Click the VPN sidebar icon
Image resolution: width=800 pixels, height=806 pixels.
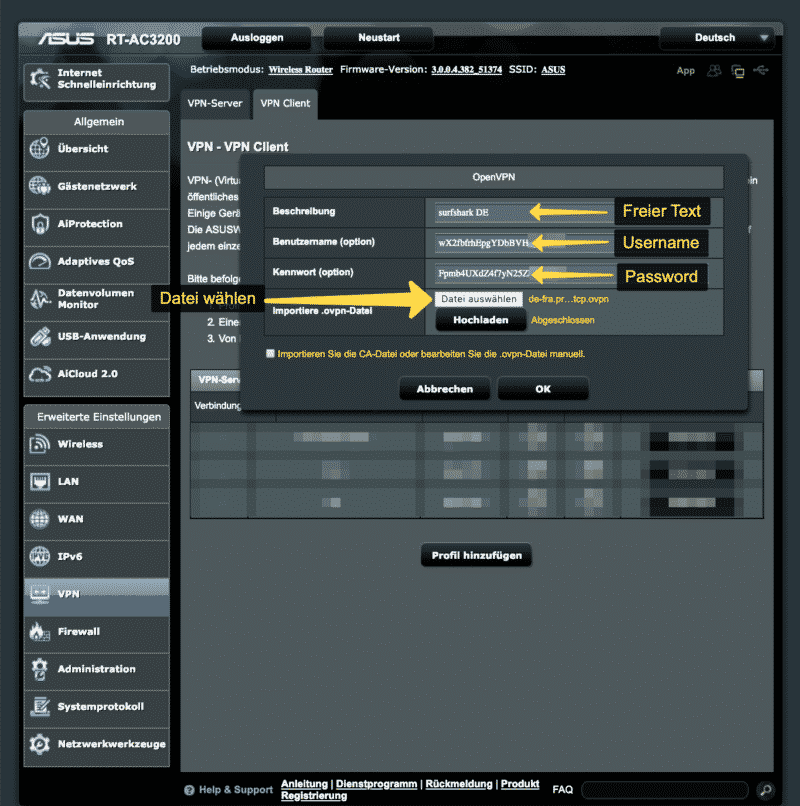point(40,594)
